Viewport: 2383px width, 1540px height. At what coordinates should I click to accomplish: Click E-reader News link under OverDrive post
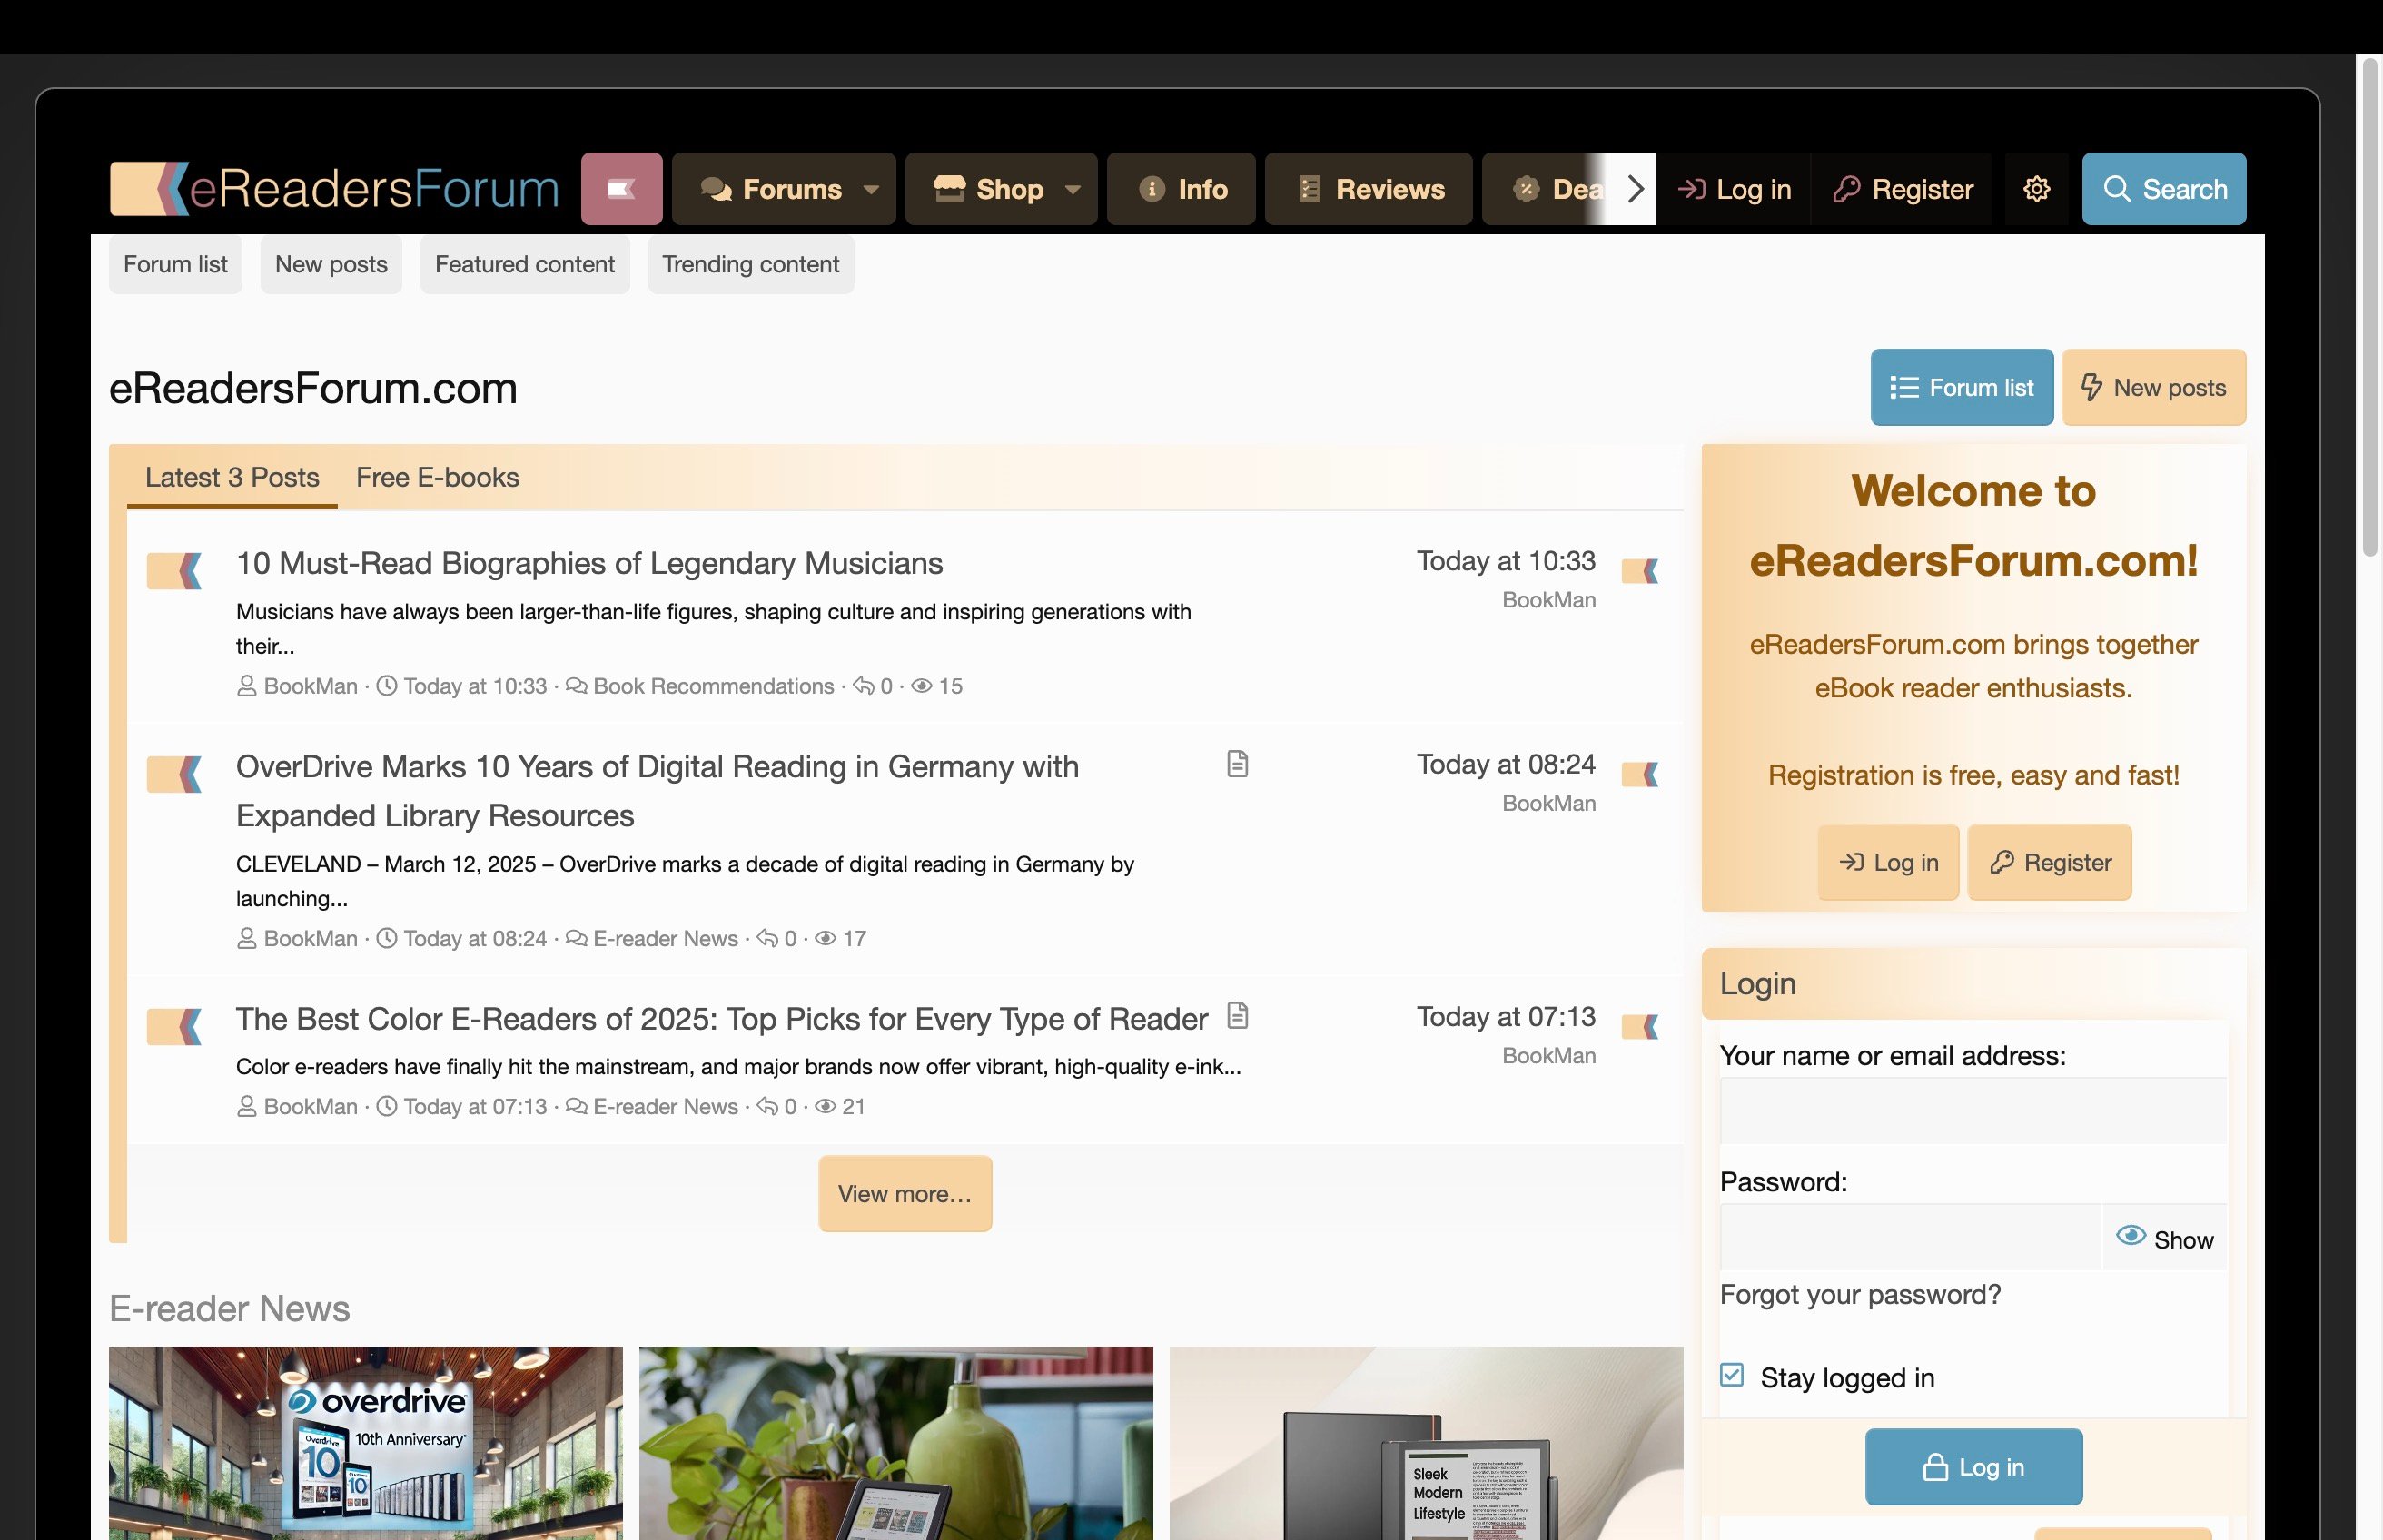[x=665, y=938]
